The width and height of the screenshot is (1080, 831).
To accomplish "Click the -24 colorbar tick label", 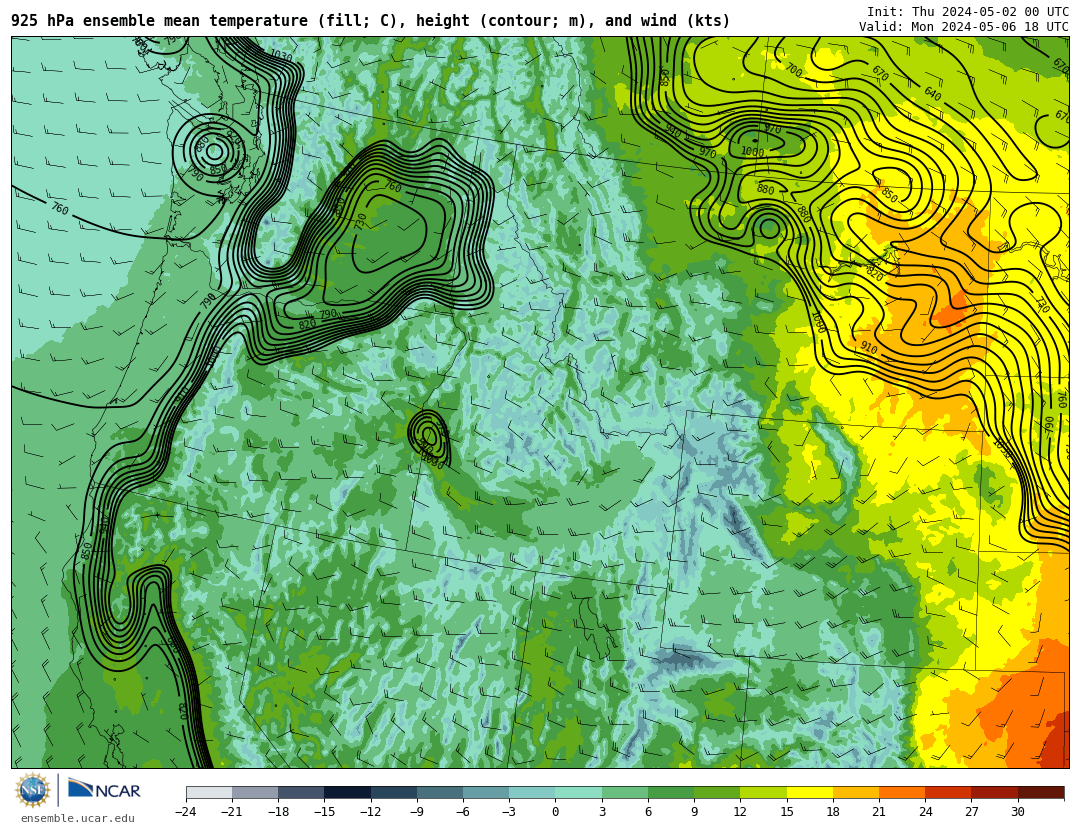I will pyautogui.click(x=186, y=812).
